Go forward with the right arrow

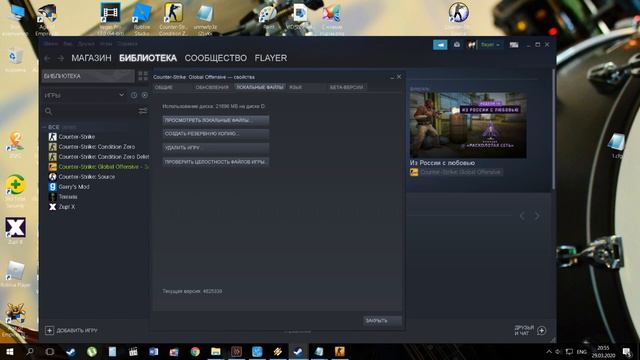pyautogui.click(x=60, y=58)
